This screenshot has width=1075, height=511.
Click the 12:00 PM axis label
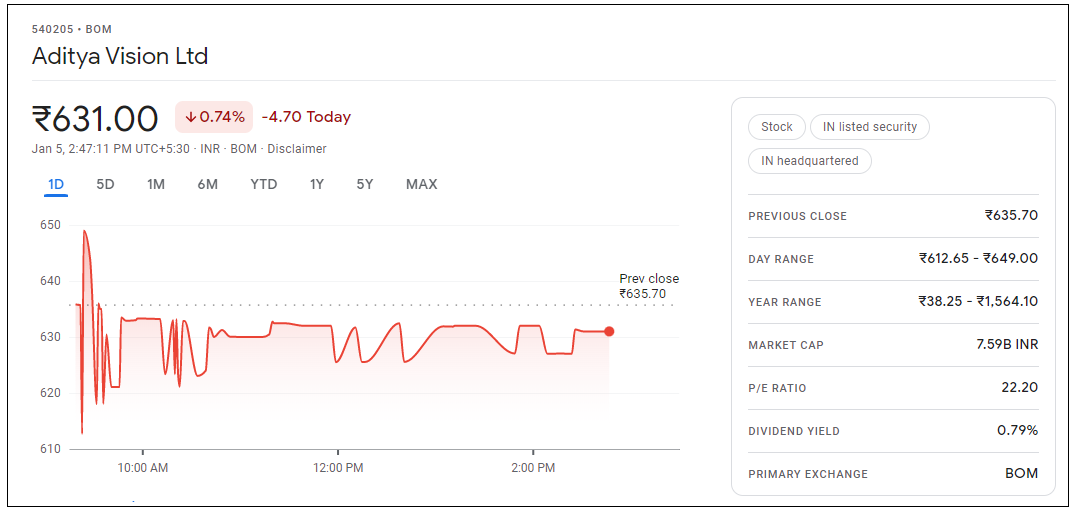point(337,468)
